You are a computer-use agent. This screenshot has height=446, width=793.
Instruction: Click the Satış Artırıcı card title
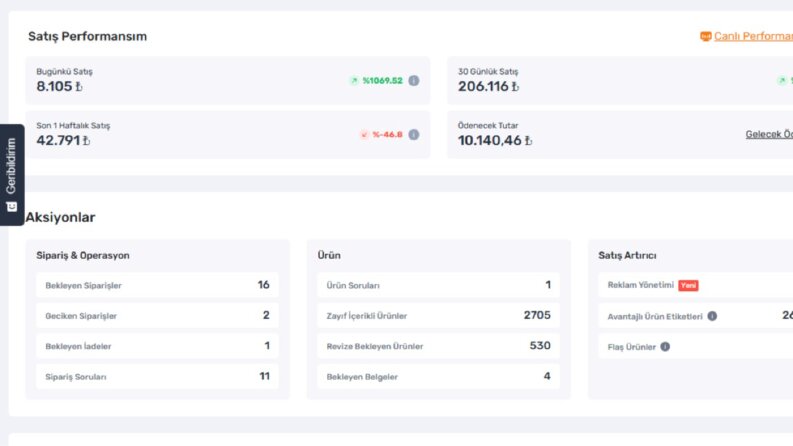click(x=627, y=255)
